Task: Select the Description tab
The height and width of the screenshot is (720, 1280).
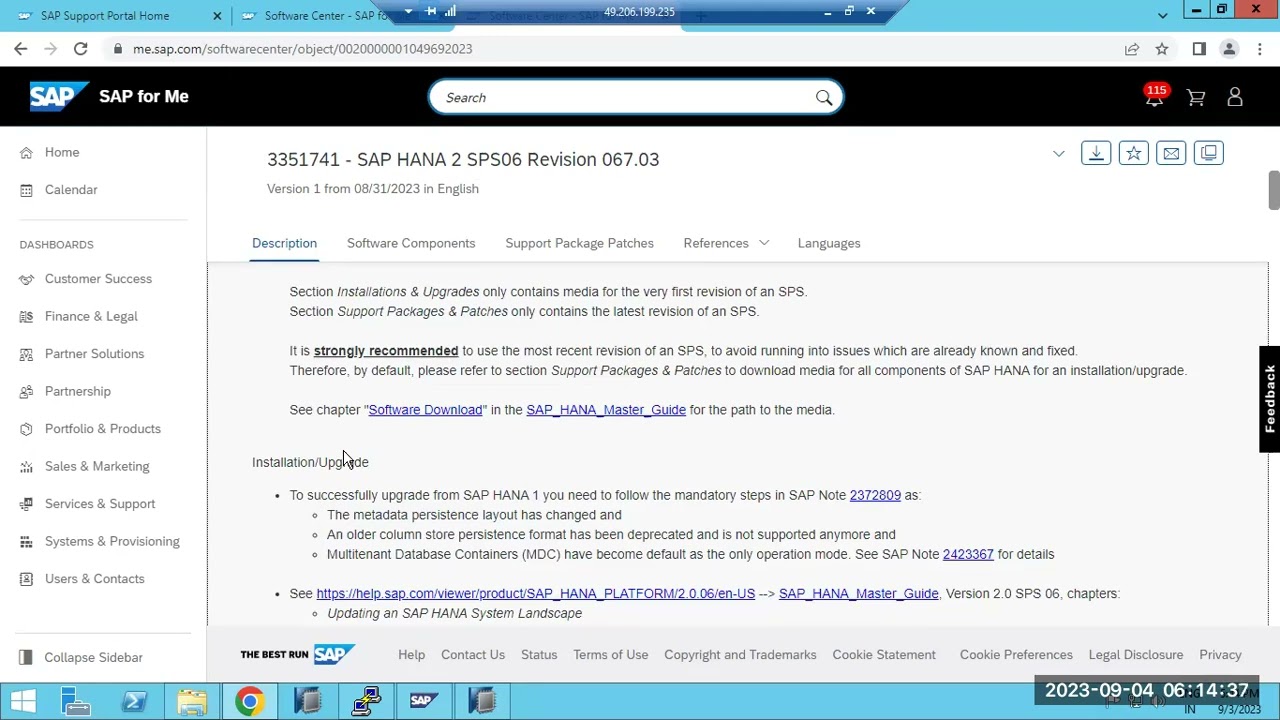Action: 284,243
